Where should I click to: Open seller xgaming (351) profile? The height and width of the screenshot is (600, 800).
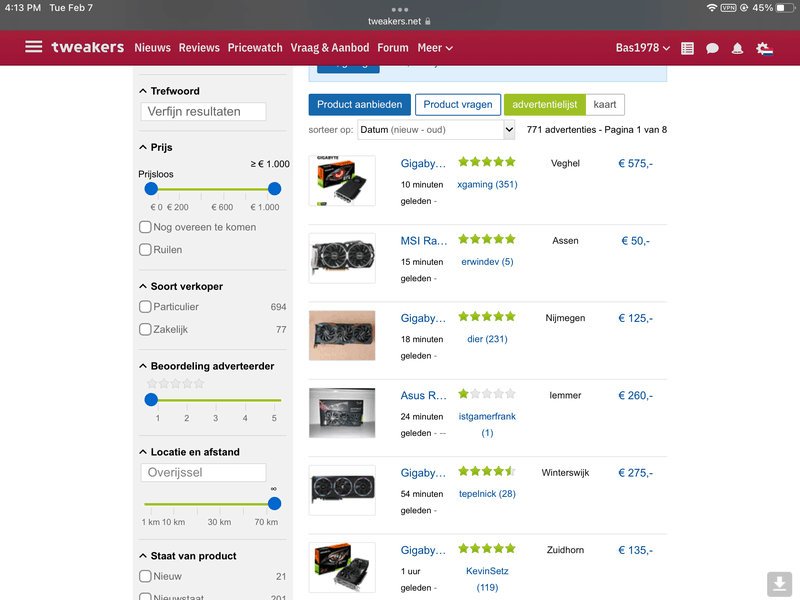coord(487,184)
